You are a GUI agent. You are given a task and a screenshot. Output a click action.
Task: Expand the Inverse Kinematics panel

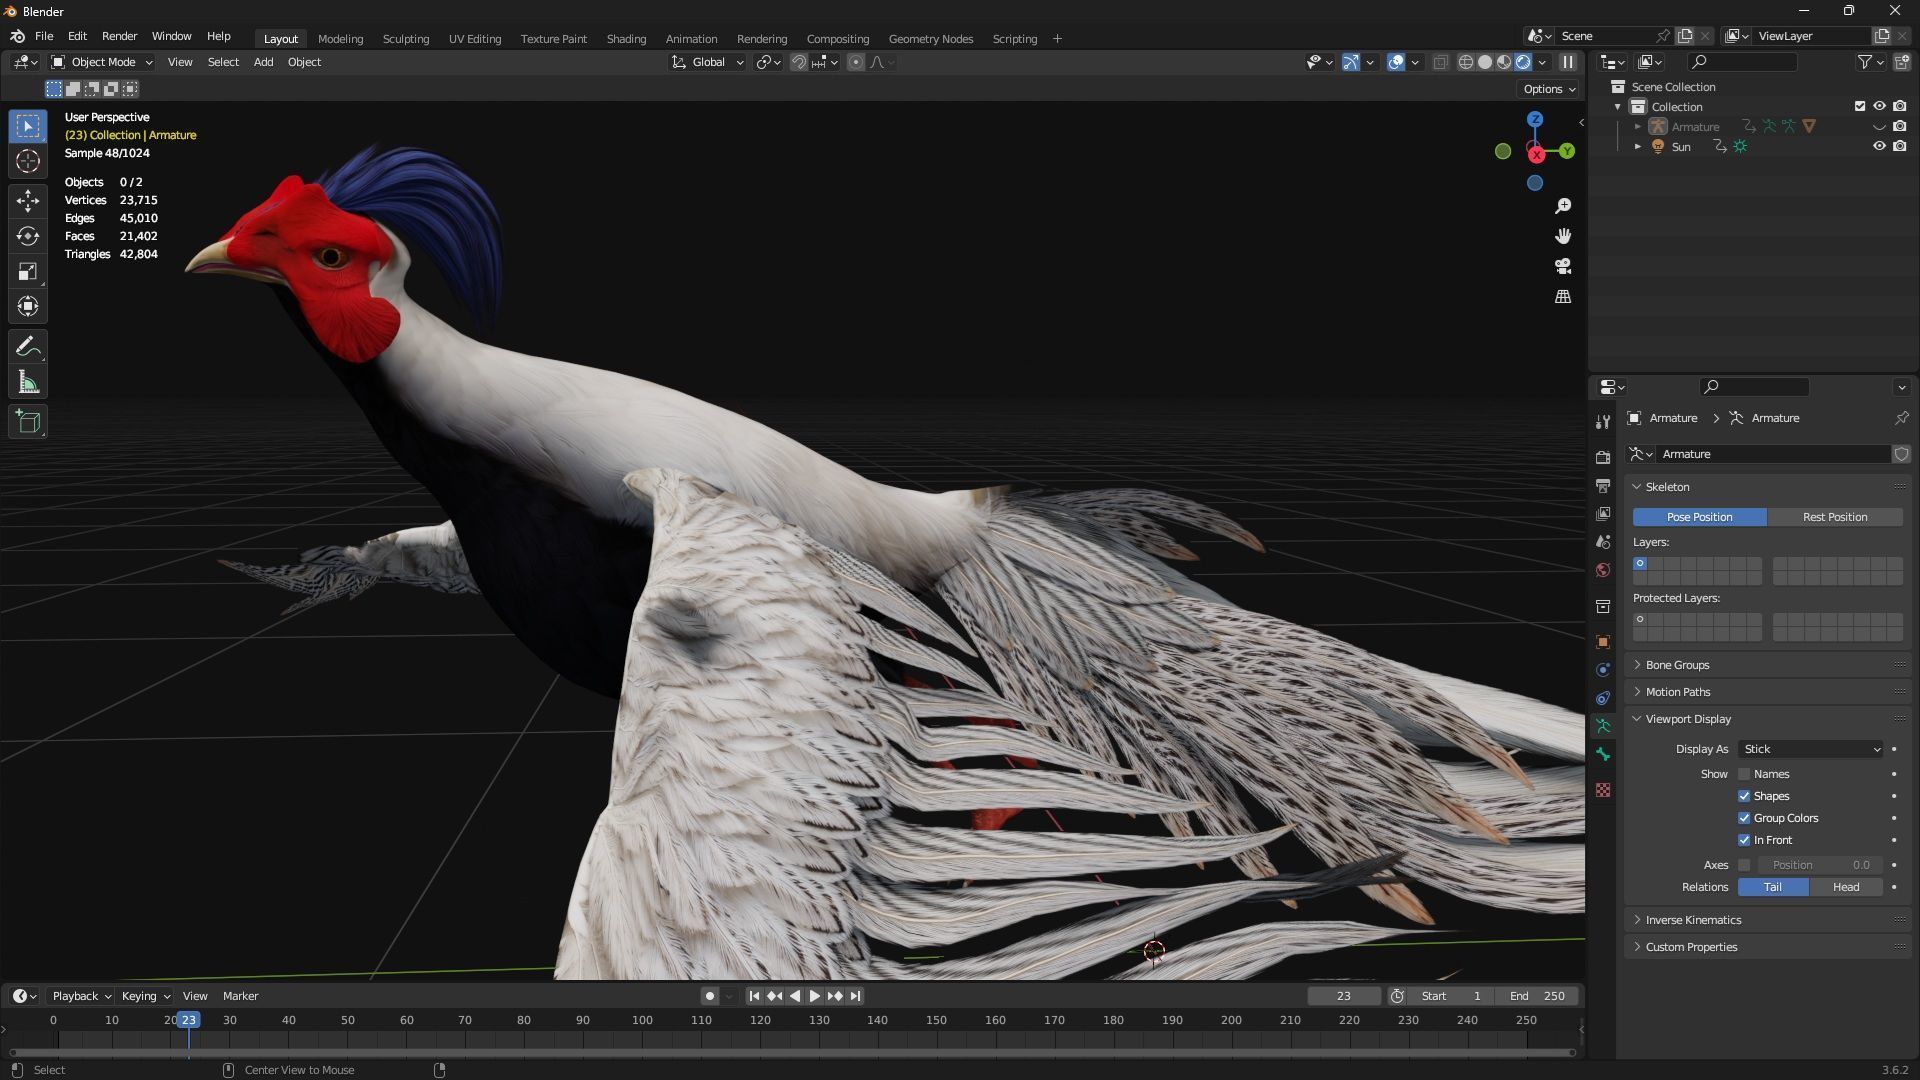pos(1693,920)
